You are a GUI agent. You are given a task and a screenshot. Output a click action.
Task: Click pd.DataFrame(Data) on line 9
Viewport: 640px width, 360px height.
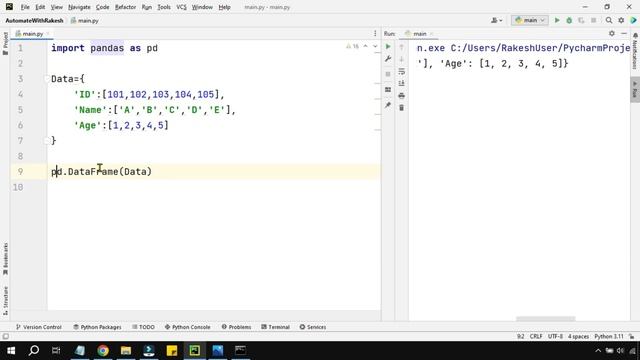coord(102,172)
